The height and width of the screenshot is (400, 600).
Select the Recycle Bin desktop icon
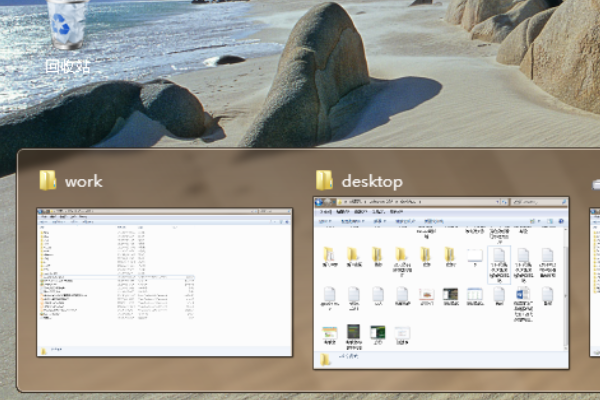(67, 24)
